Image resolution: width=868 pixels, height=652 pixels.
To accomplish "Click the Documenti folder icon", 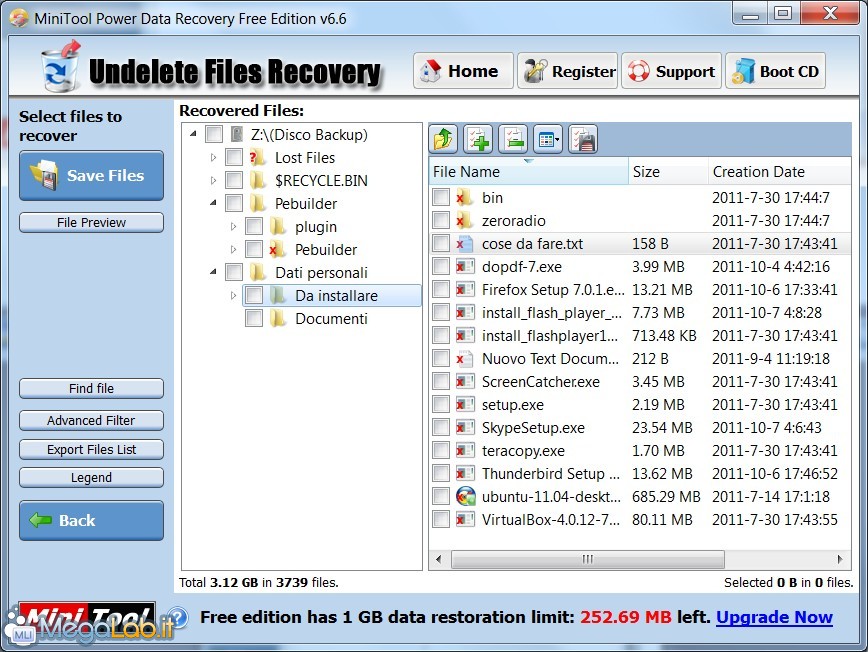I will pyautogui.click(x=277, y=319).
